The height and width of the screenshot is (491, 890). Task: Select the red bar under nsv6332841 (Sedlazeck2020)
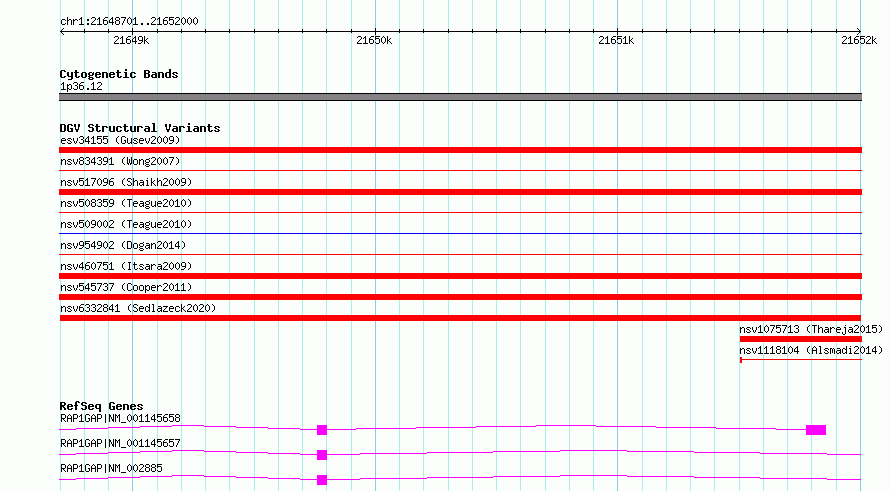point(460,318)
